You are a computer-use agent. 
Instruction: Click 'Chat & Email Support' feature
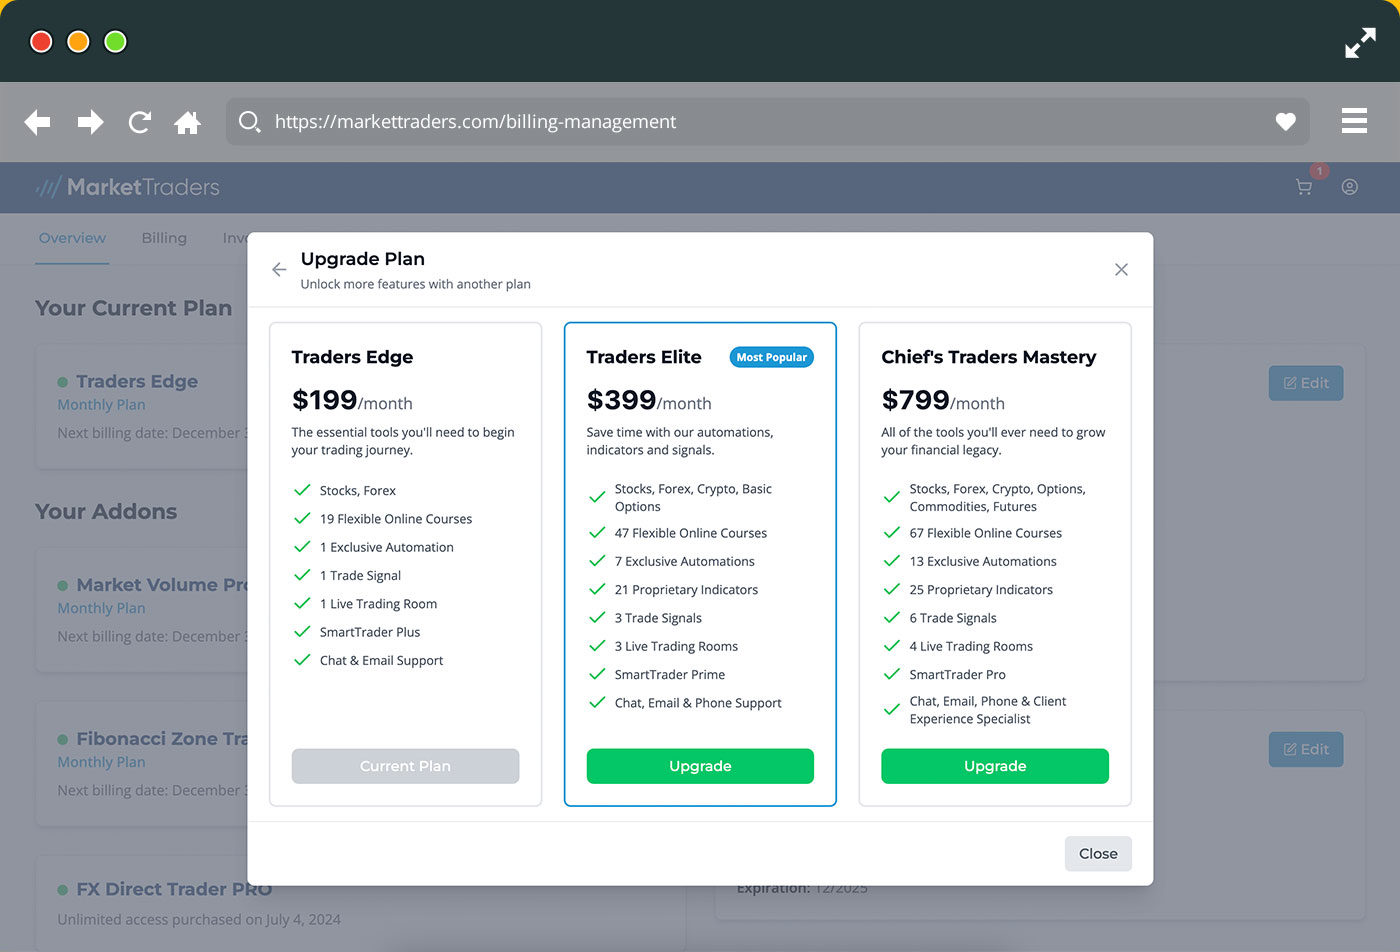[x=381, y=661]
